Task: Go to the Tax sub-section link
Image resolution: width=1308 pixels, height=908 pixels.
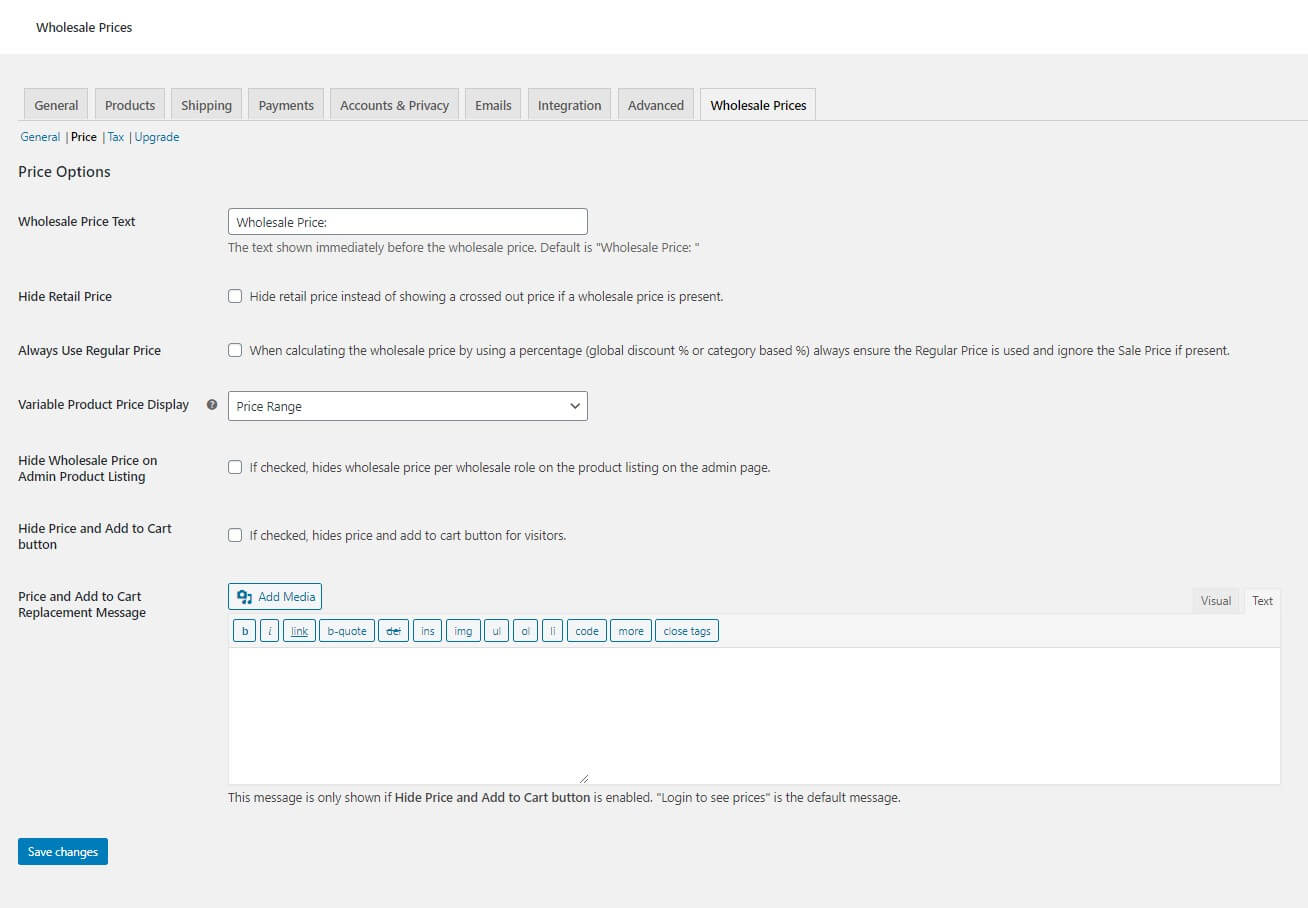Action: click(116, 137)
